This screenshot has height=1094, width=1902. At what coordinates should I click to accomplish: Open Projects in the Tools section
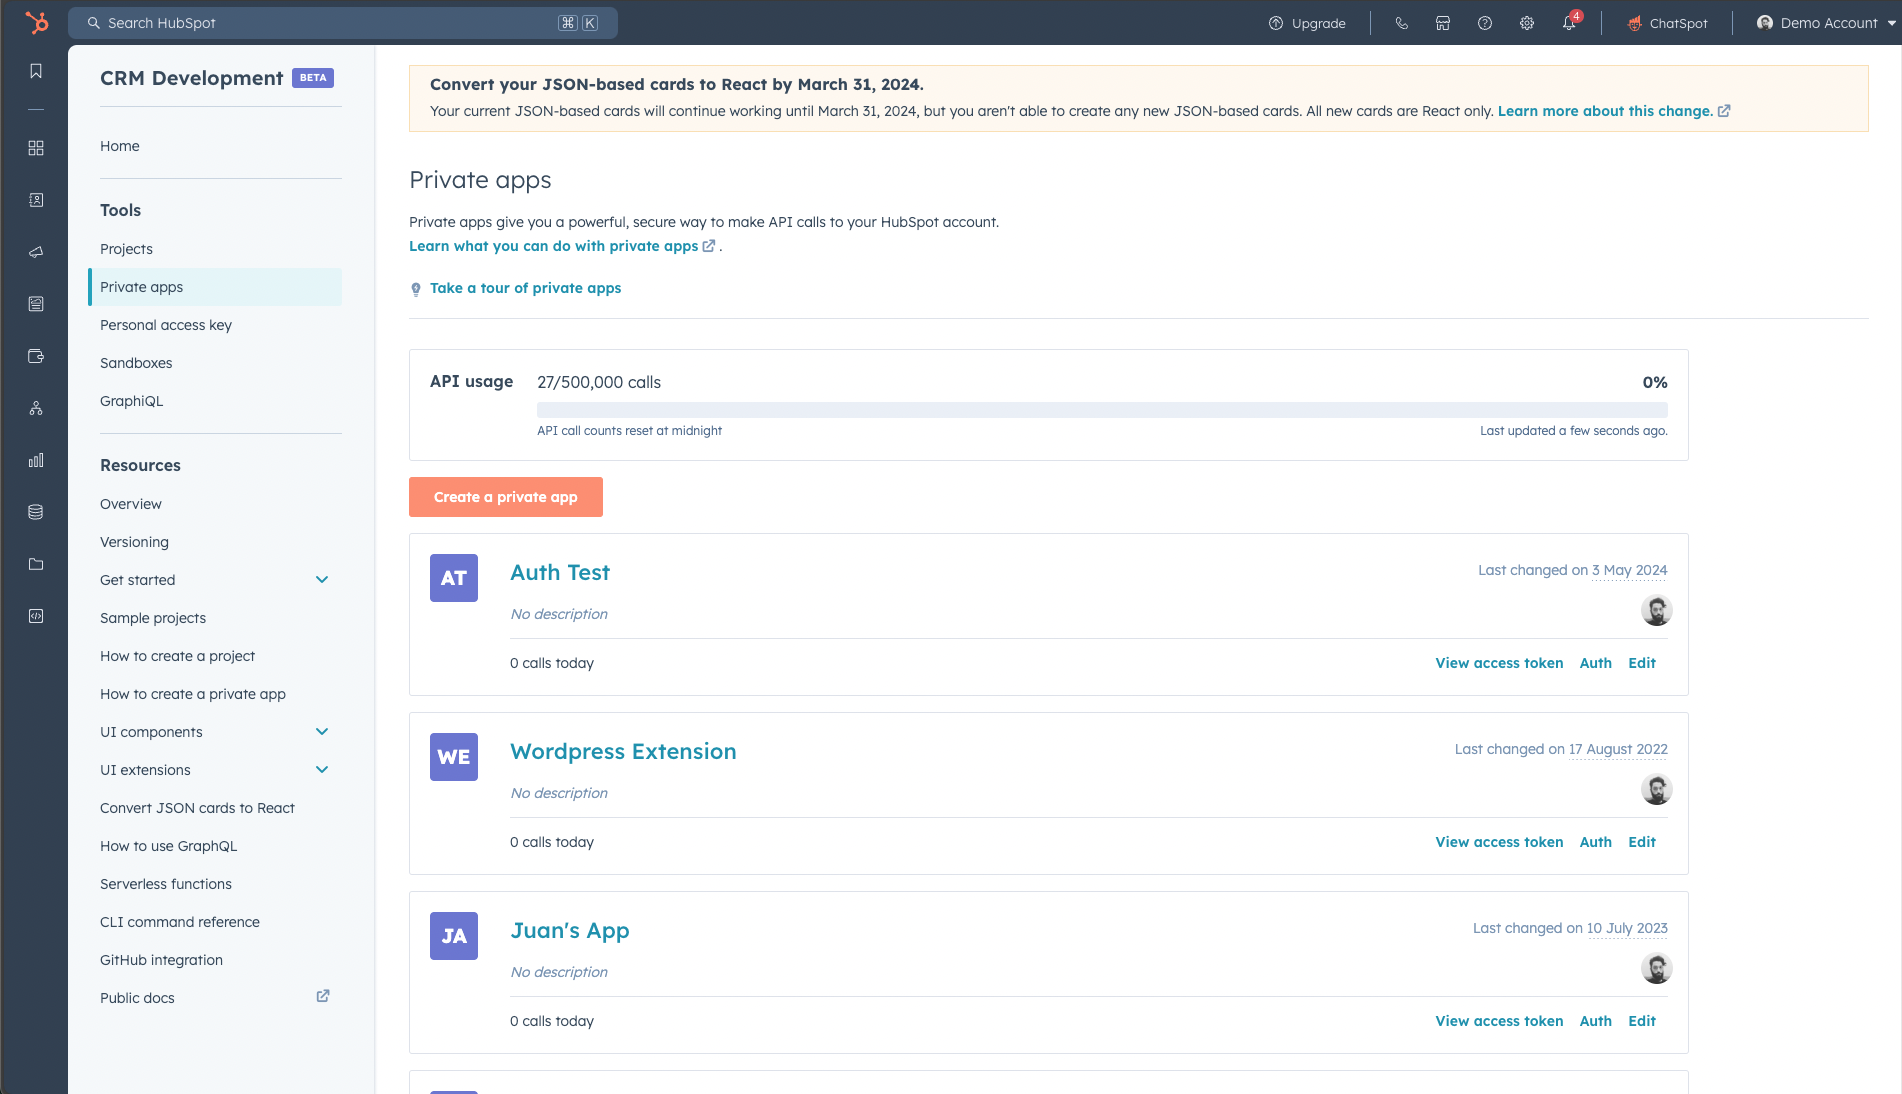point(126,249)
